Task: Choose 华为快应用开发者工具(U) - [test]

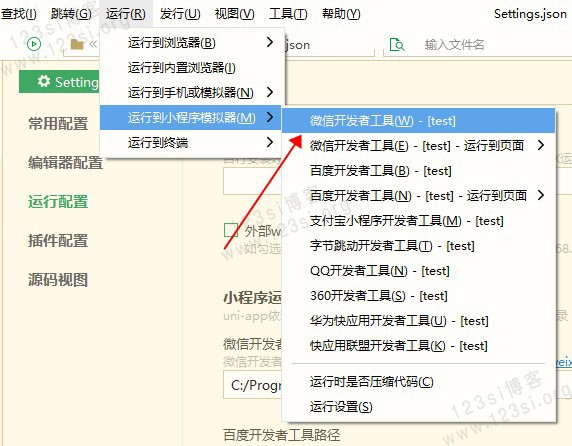Action: click(418, 321)
